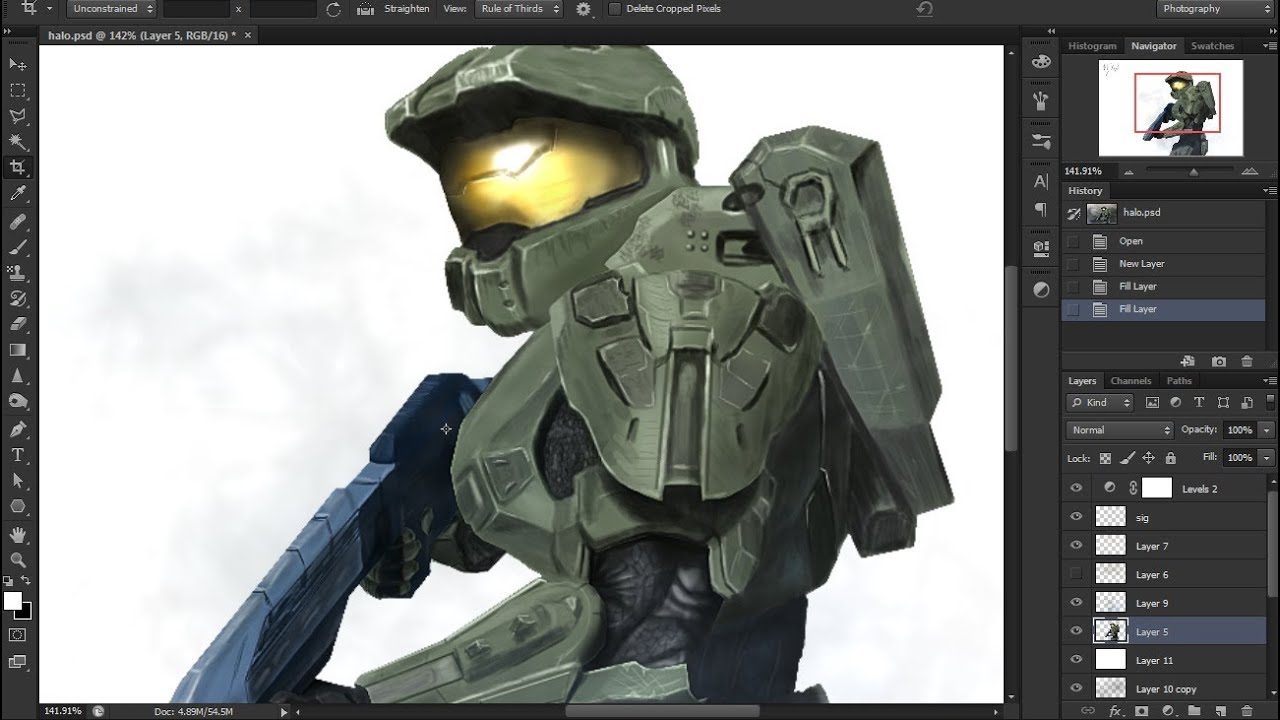This screenshot has height=720, width=1280.
Task: Open the Character panel icon
Action: coord(1041,181)
